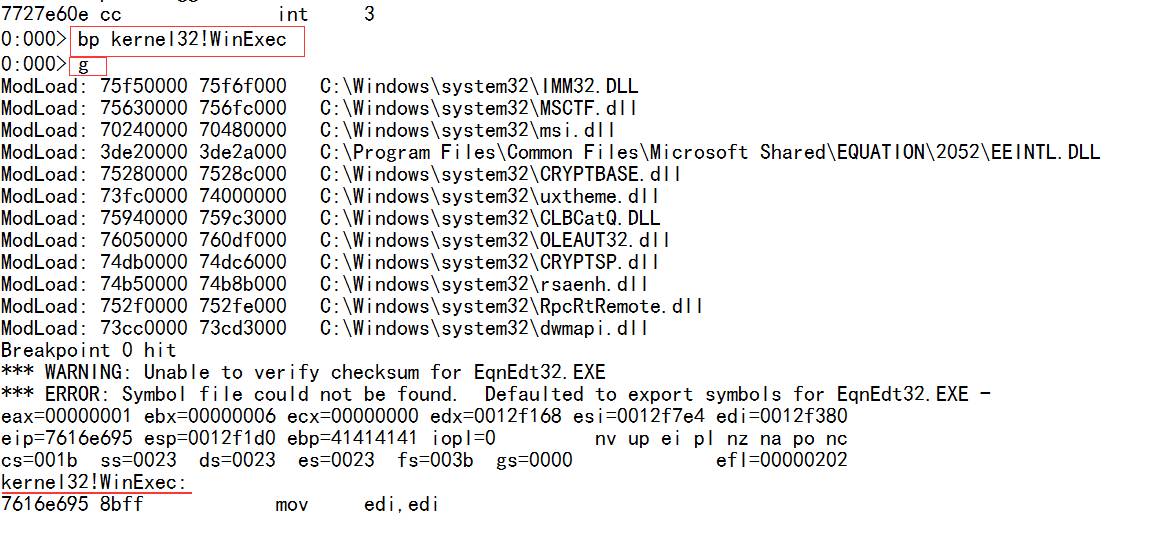This screenshot has width=1156, height=543.
Task: Click the EEINTL.DLL Equation path
Action: 709,152
